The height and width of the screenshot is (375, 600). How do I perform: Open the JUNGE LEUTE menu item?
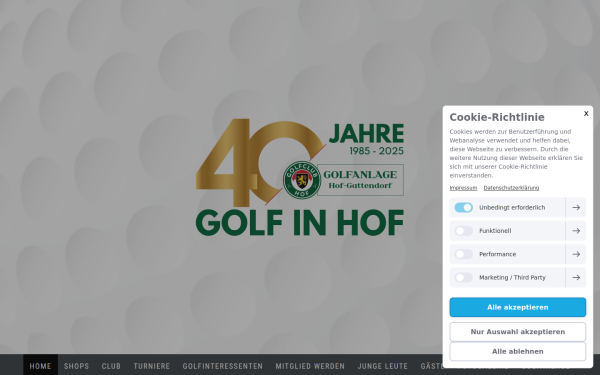click(382, 366)
